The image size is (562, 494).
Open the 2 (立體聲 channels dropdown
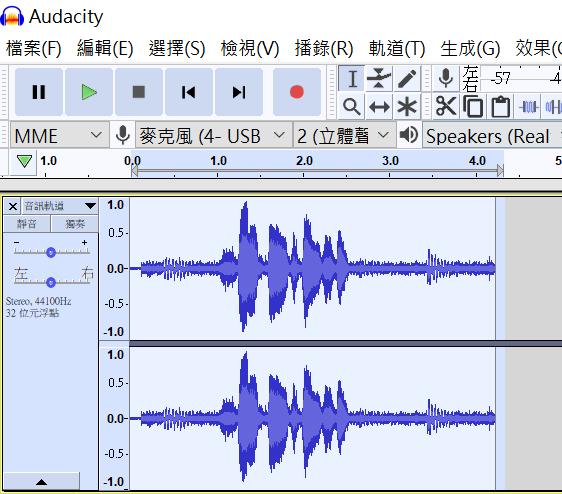coord(344,136)
